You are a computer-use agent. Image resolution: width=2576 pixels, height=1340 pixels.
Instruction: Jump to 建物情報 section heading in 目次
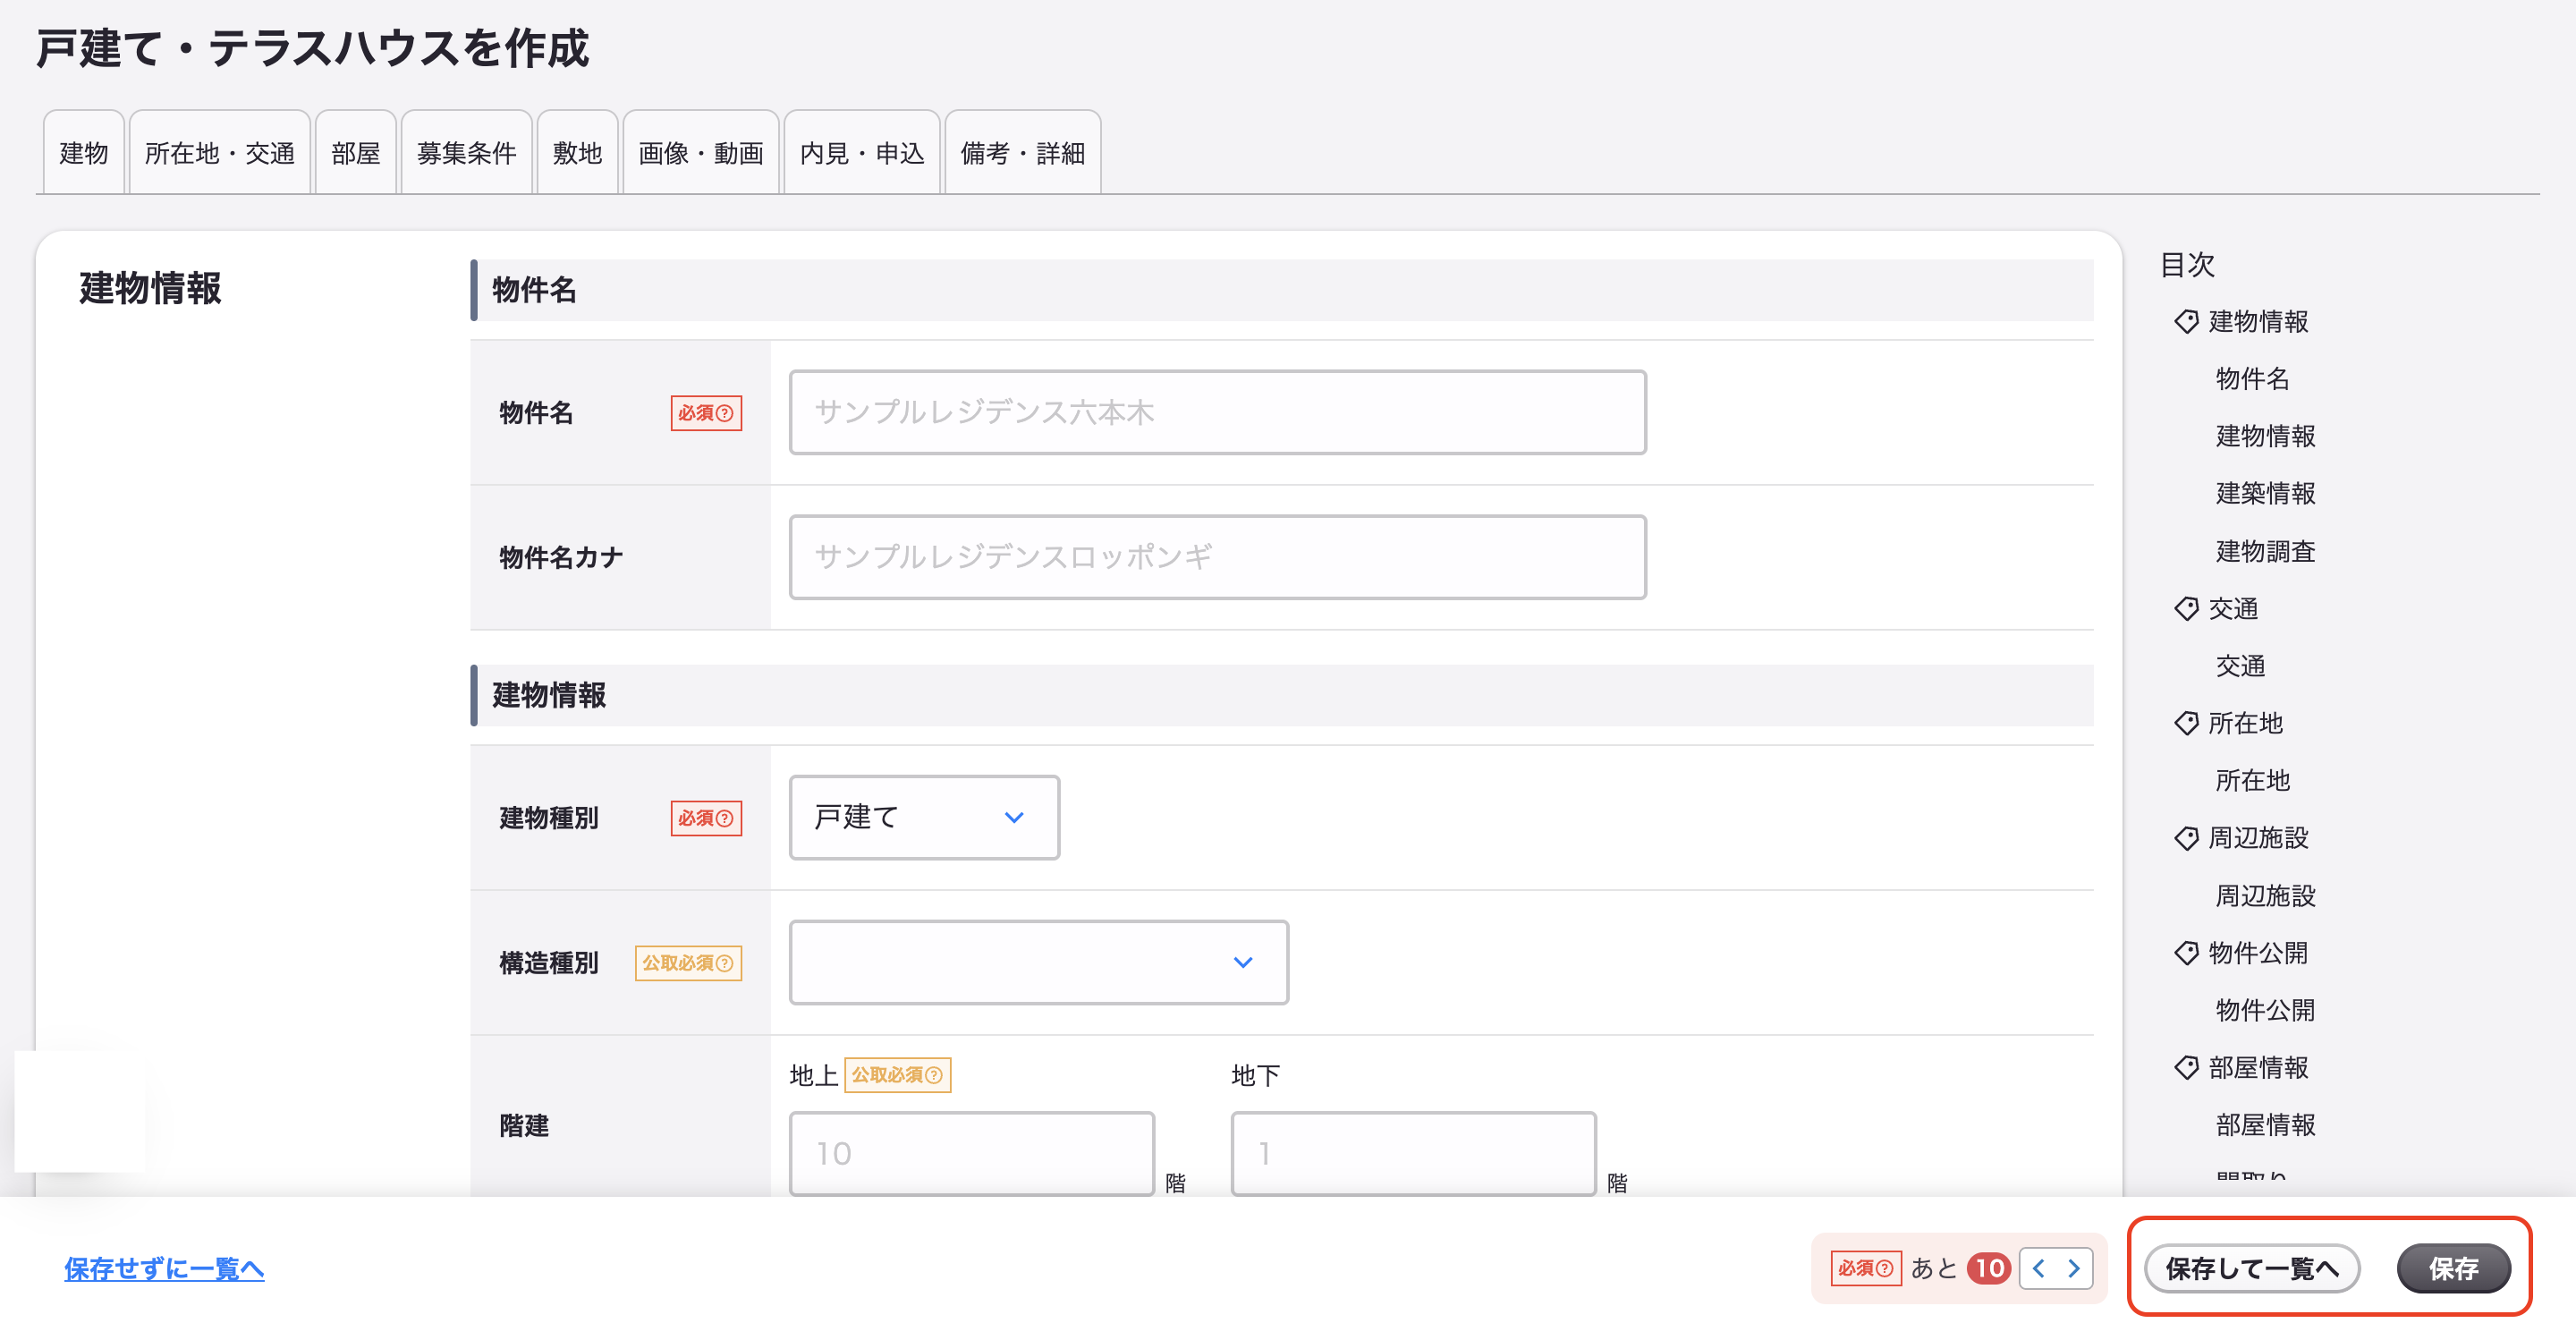[2258, 321]
